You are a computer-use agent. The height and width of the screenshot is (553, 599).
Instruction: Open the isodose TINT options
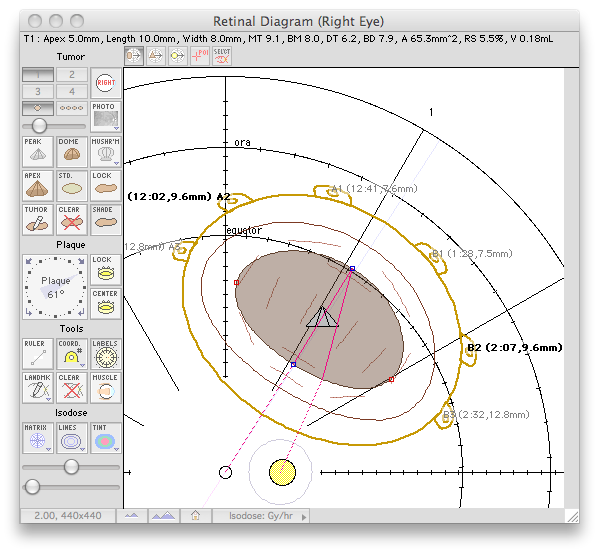(x=106, y=438)
